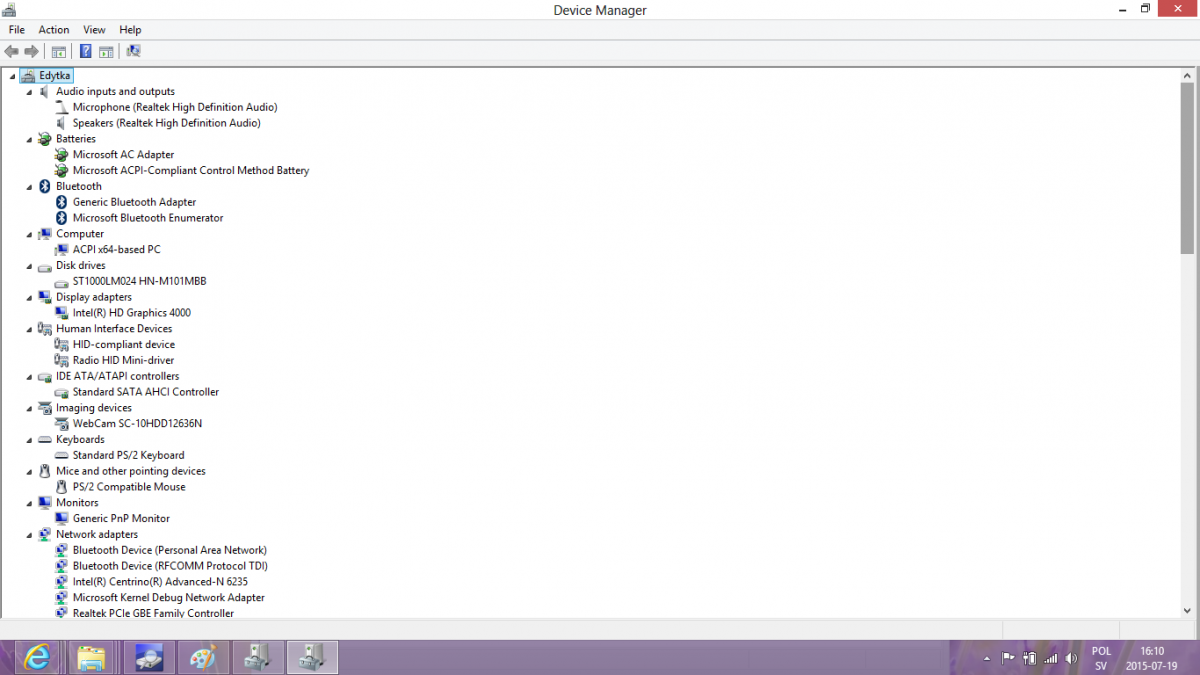
Task: Select Microsoft Kernel Debug Network Adapter
Action: (169, 598)
